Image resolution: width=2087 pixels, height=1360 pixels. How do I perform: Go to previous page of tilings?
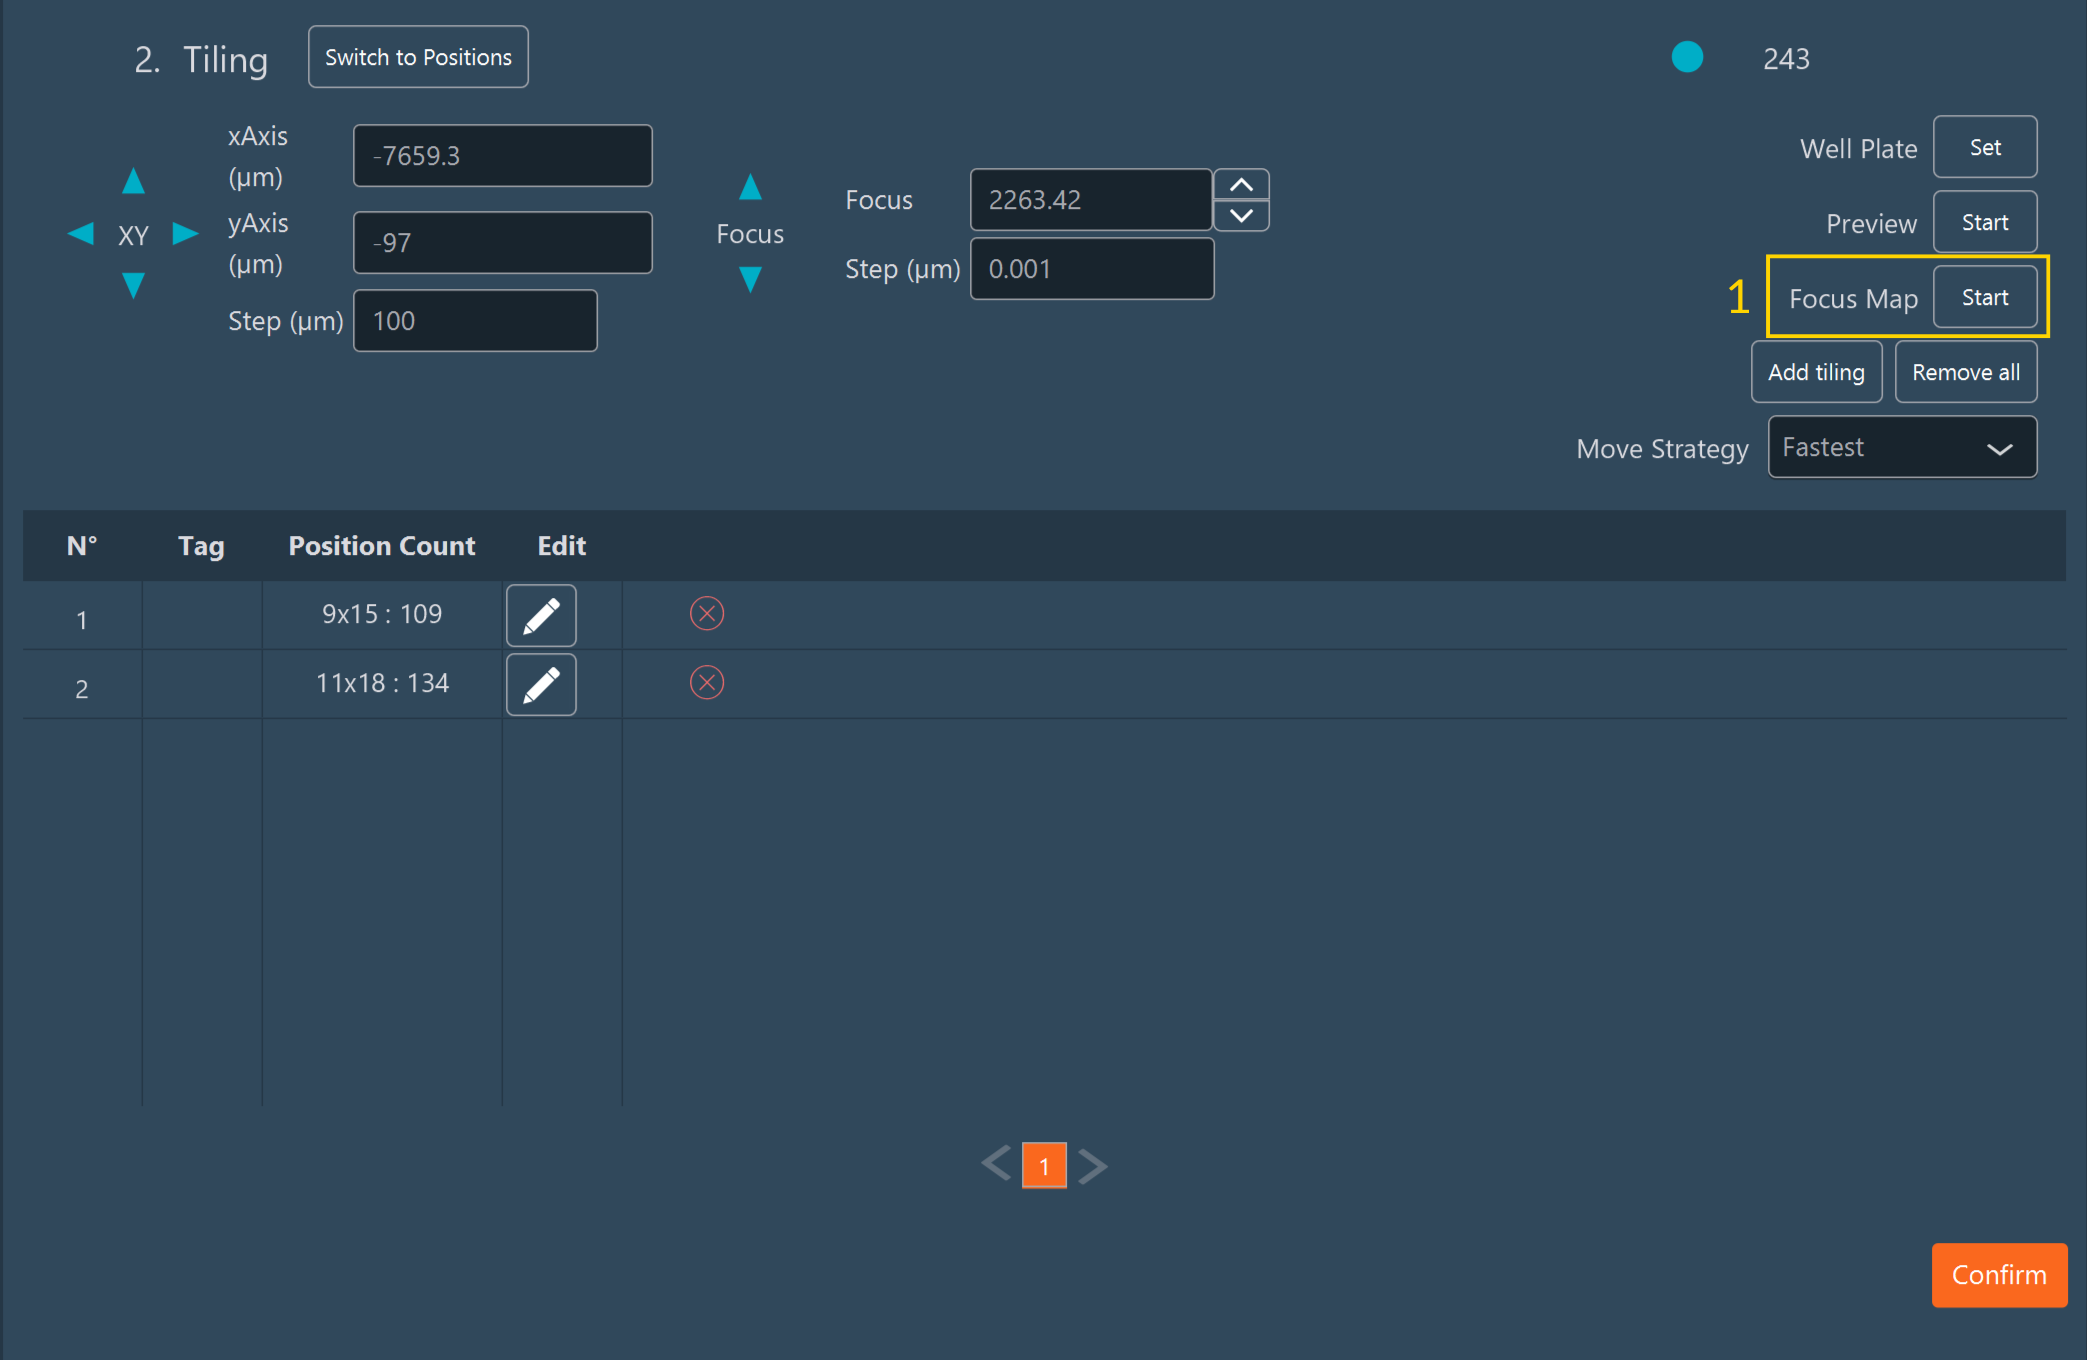996,1165
